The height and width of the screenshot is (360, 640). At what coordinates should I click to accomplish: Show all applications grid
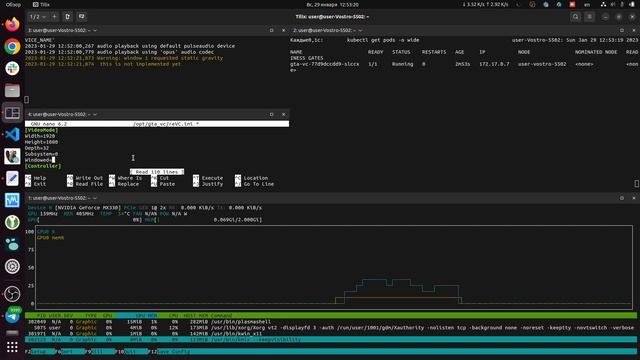(x=12, y=347)
